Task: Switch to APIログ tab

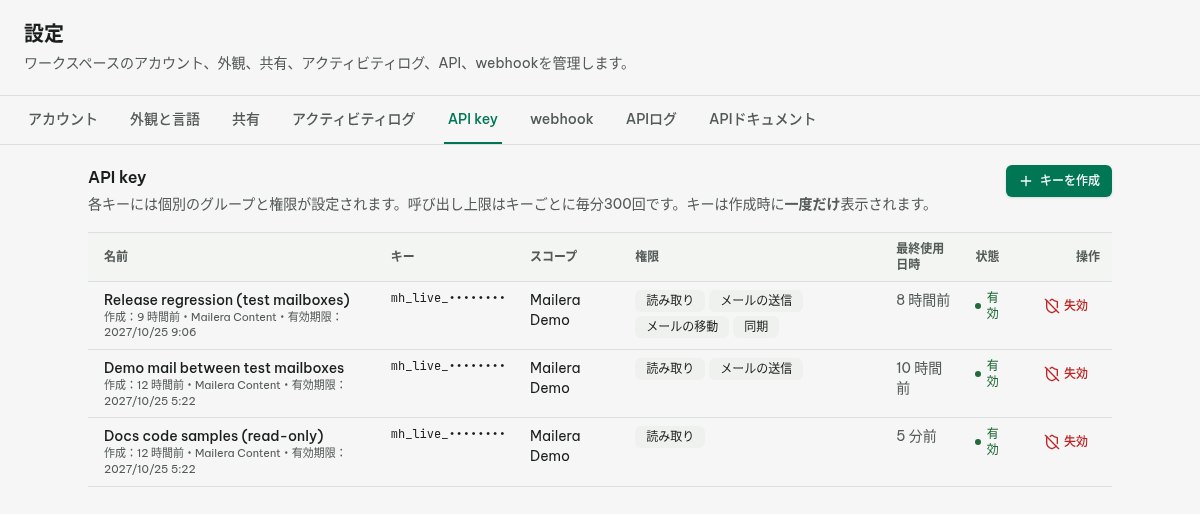Action: [651, 119]
